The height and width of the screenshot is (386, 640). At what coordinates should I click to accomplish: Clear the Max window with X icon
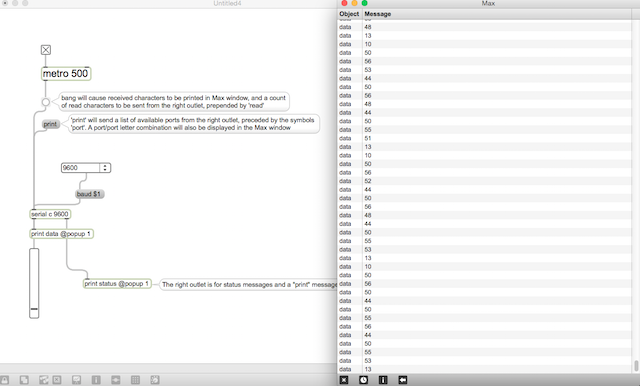(x=344, y=380)
